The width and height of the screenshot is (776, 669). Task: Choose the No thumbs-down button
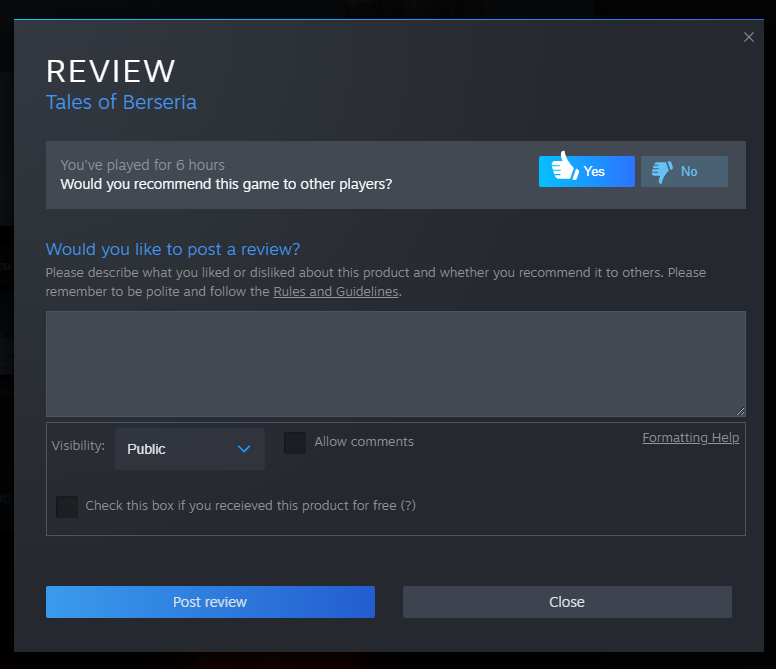[x=684, y=171]
